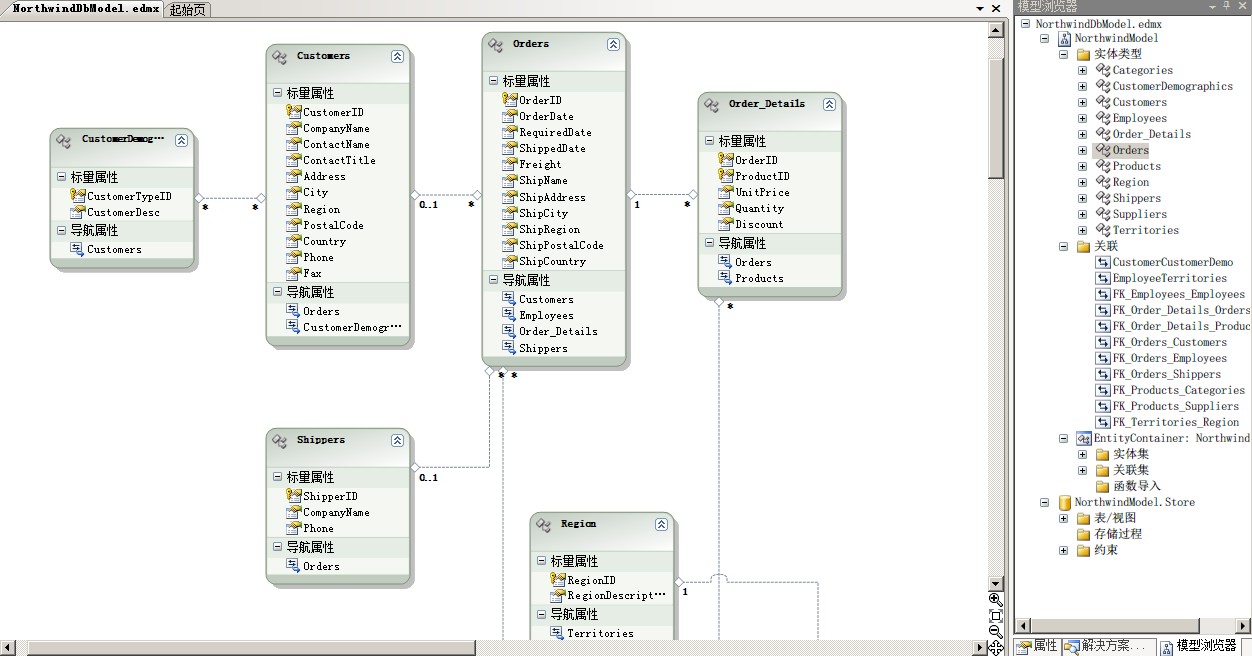Click the Shippers entity header icon

pyautogui.click(x=281, y=441)
